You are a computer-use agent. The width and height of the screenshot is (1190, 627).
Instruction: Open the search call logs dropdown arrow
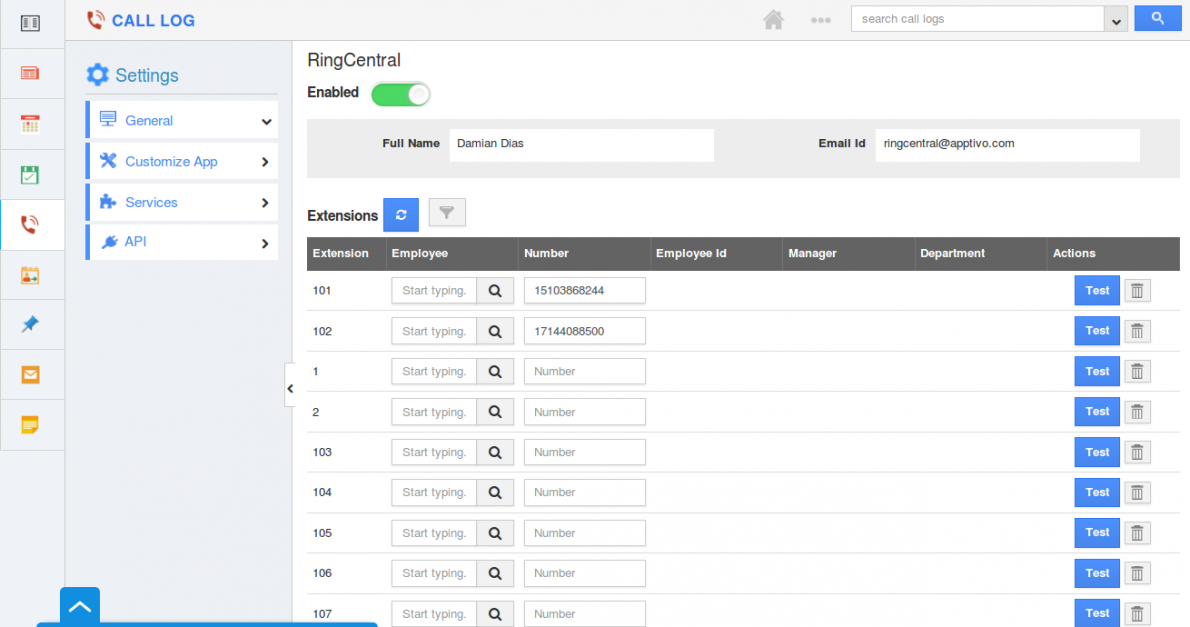[1116, 20]
